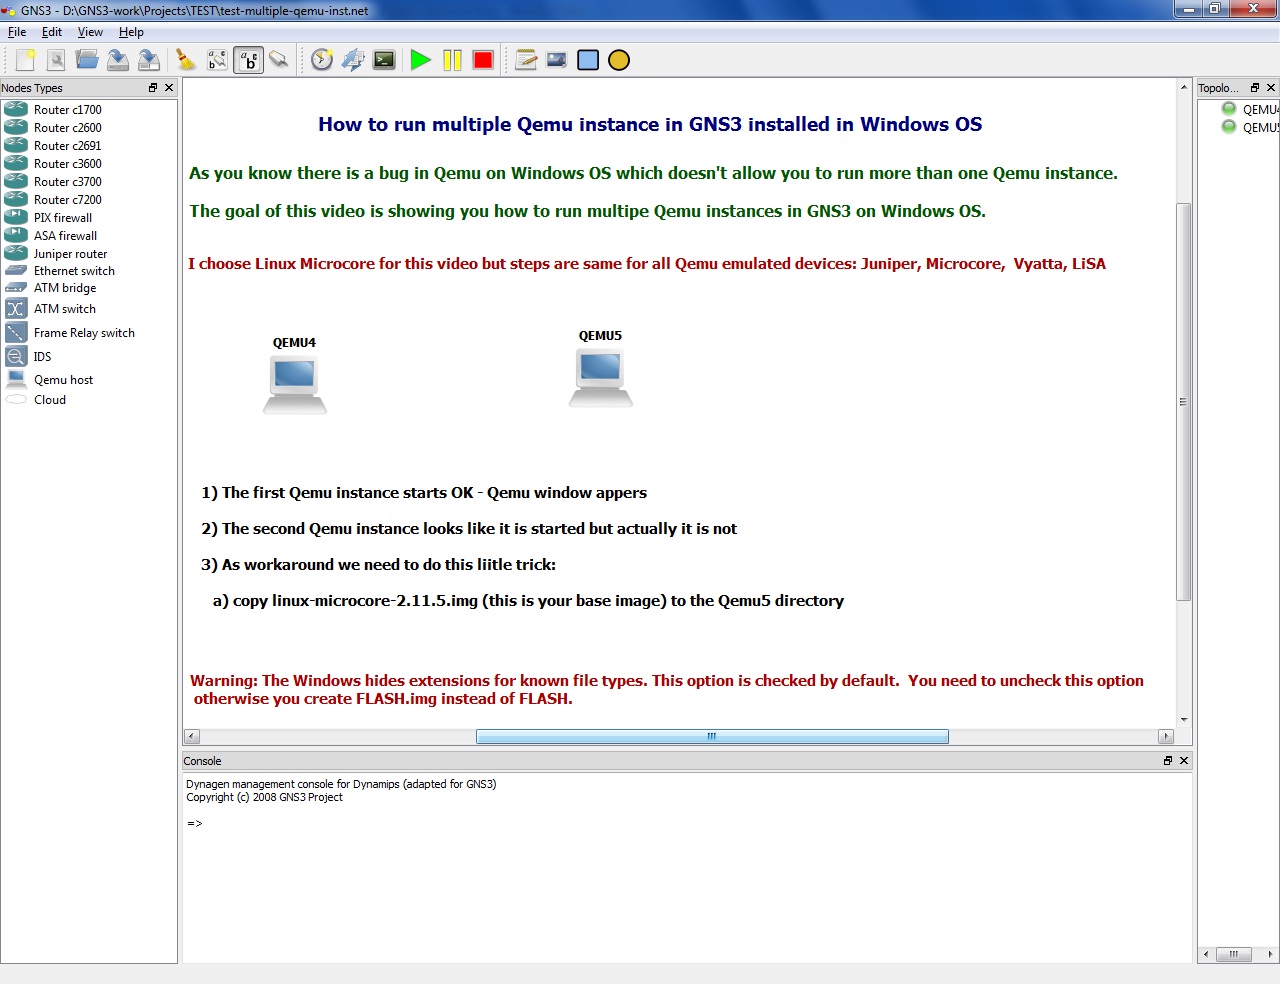Click the New blank project icon

point(25,60)
